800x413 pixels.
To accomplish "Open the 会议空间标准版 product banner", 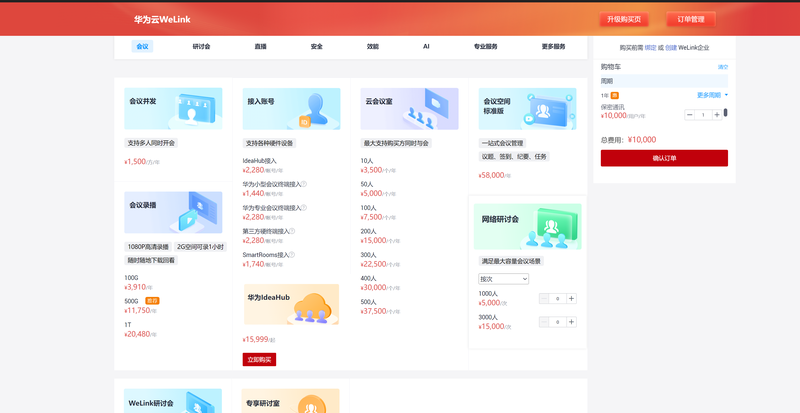I will click(528, 109).
